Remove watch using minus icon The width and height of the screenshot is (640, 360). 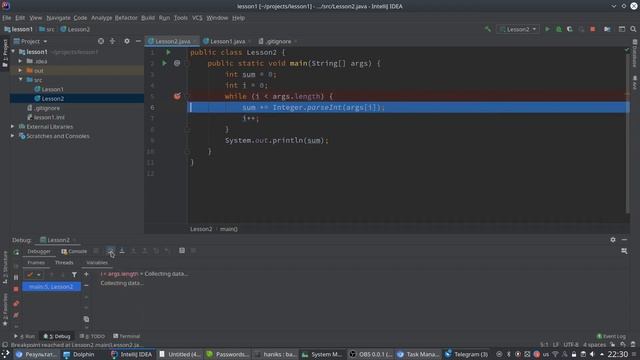pos(86,286)
